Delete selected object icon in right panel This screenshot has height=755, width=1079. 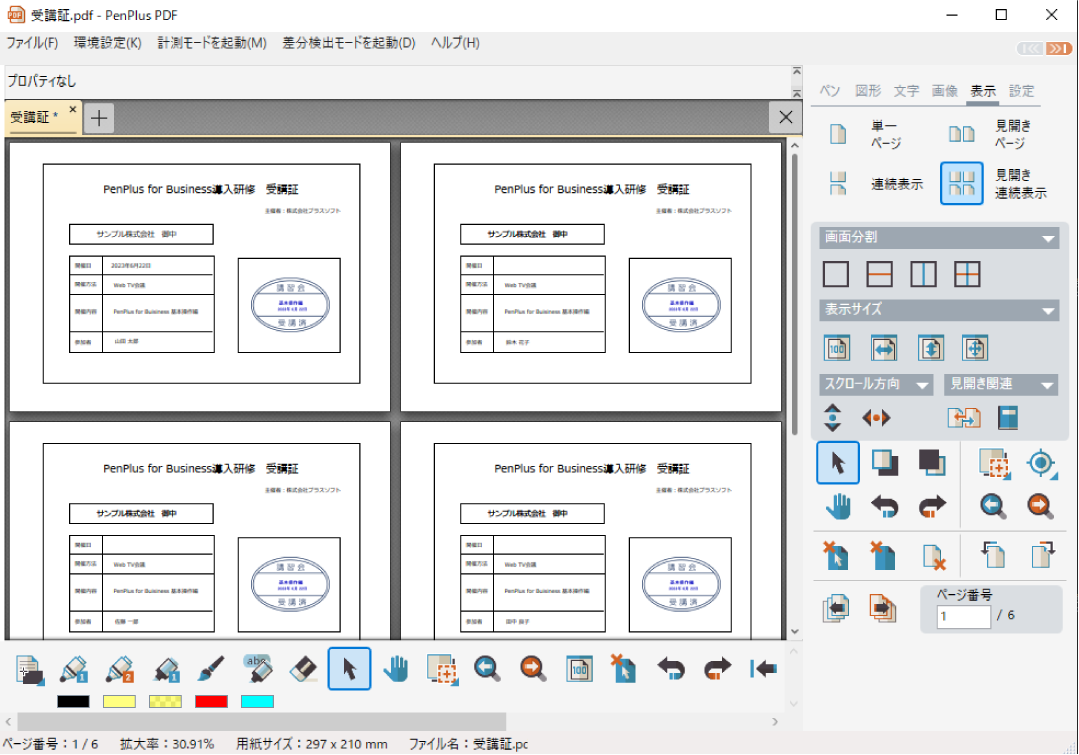point(836,555)
